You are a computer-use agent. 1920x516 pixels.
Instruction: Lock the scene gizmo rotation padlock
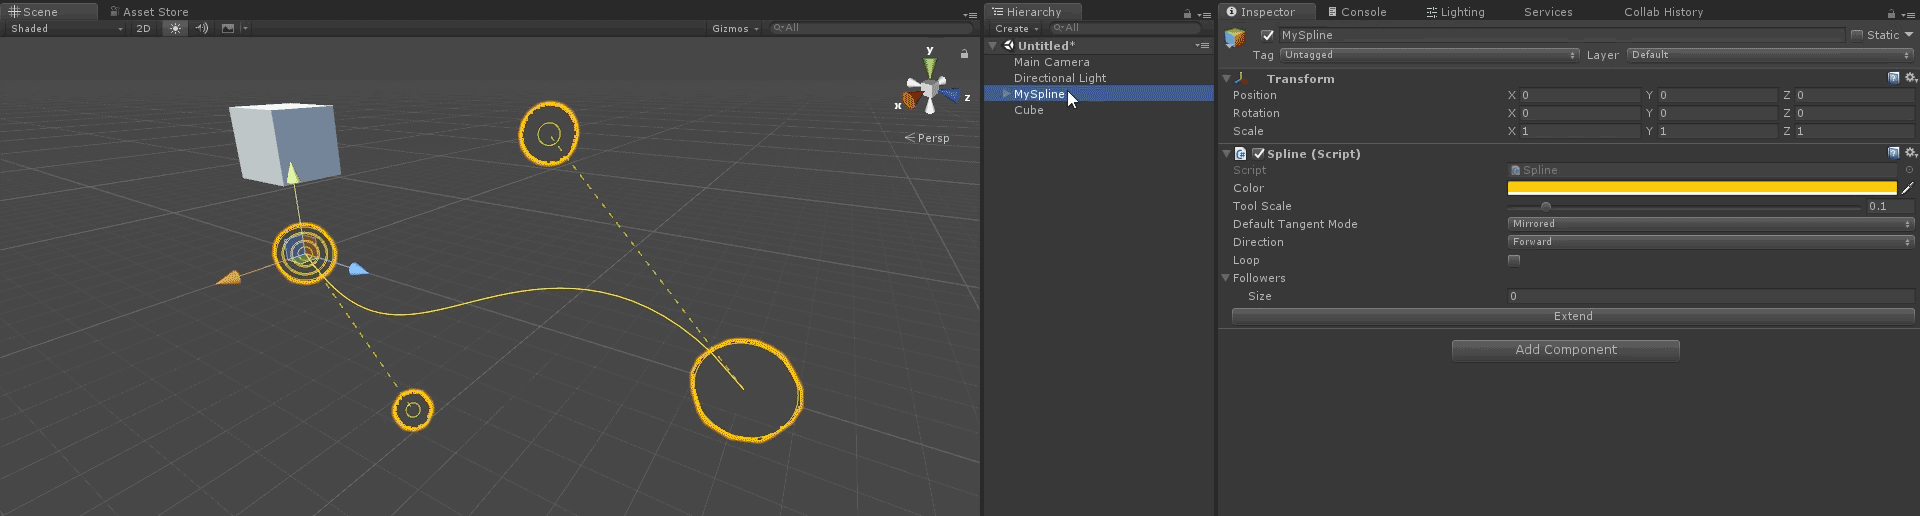click(964, 54)
